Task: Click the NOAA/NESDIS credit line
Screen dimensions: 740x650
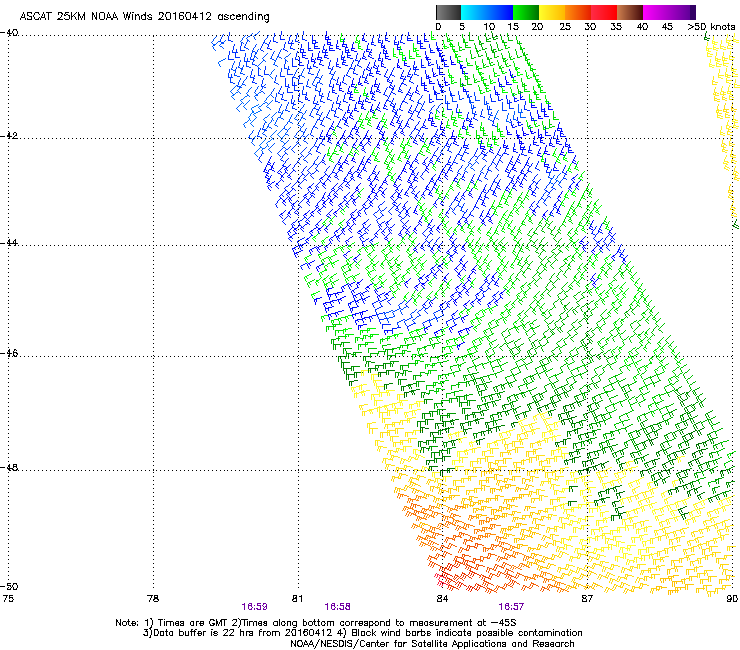Action: pyautogui.click(x=432, y=644)
